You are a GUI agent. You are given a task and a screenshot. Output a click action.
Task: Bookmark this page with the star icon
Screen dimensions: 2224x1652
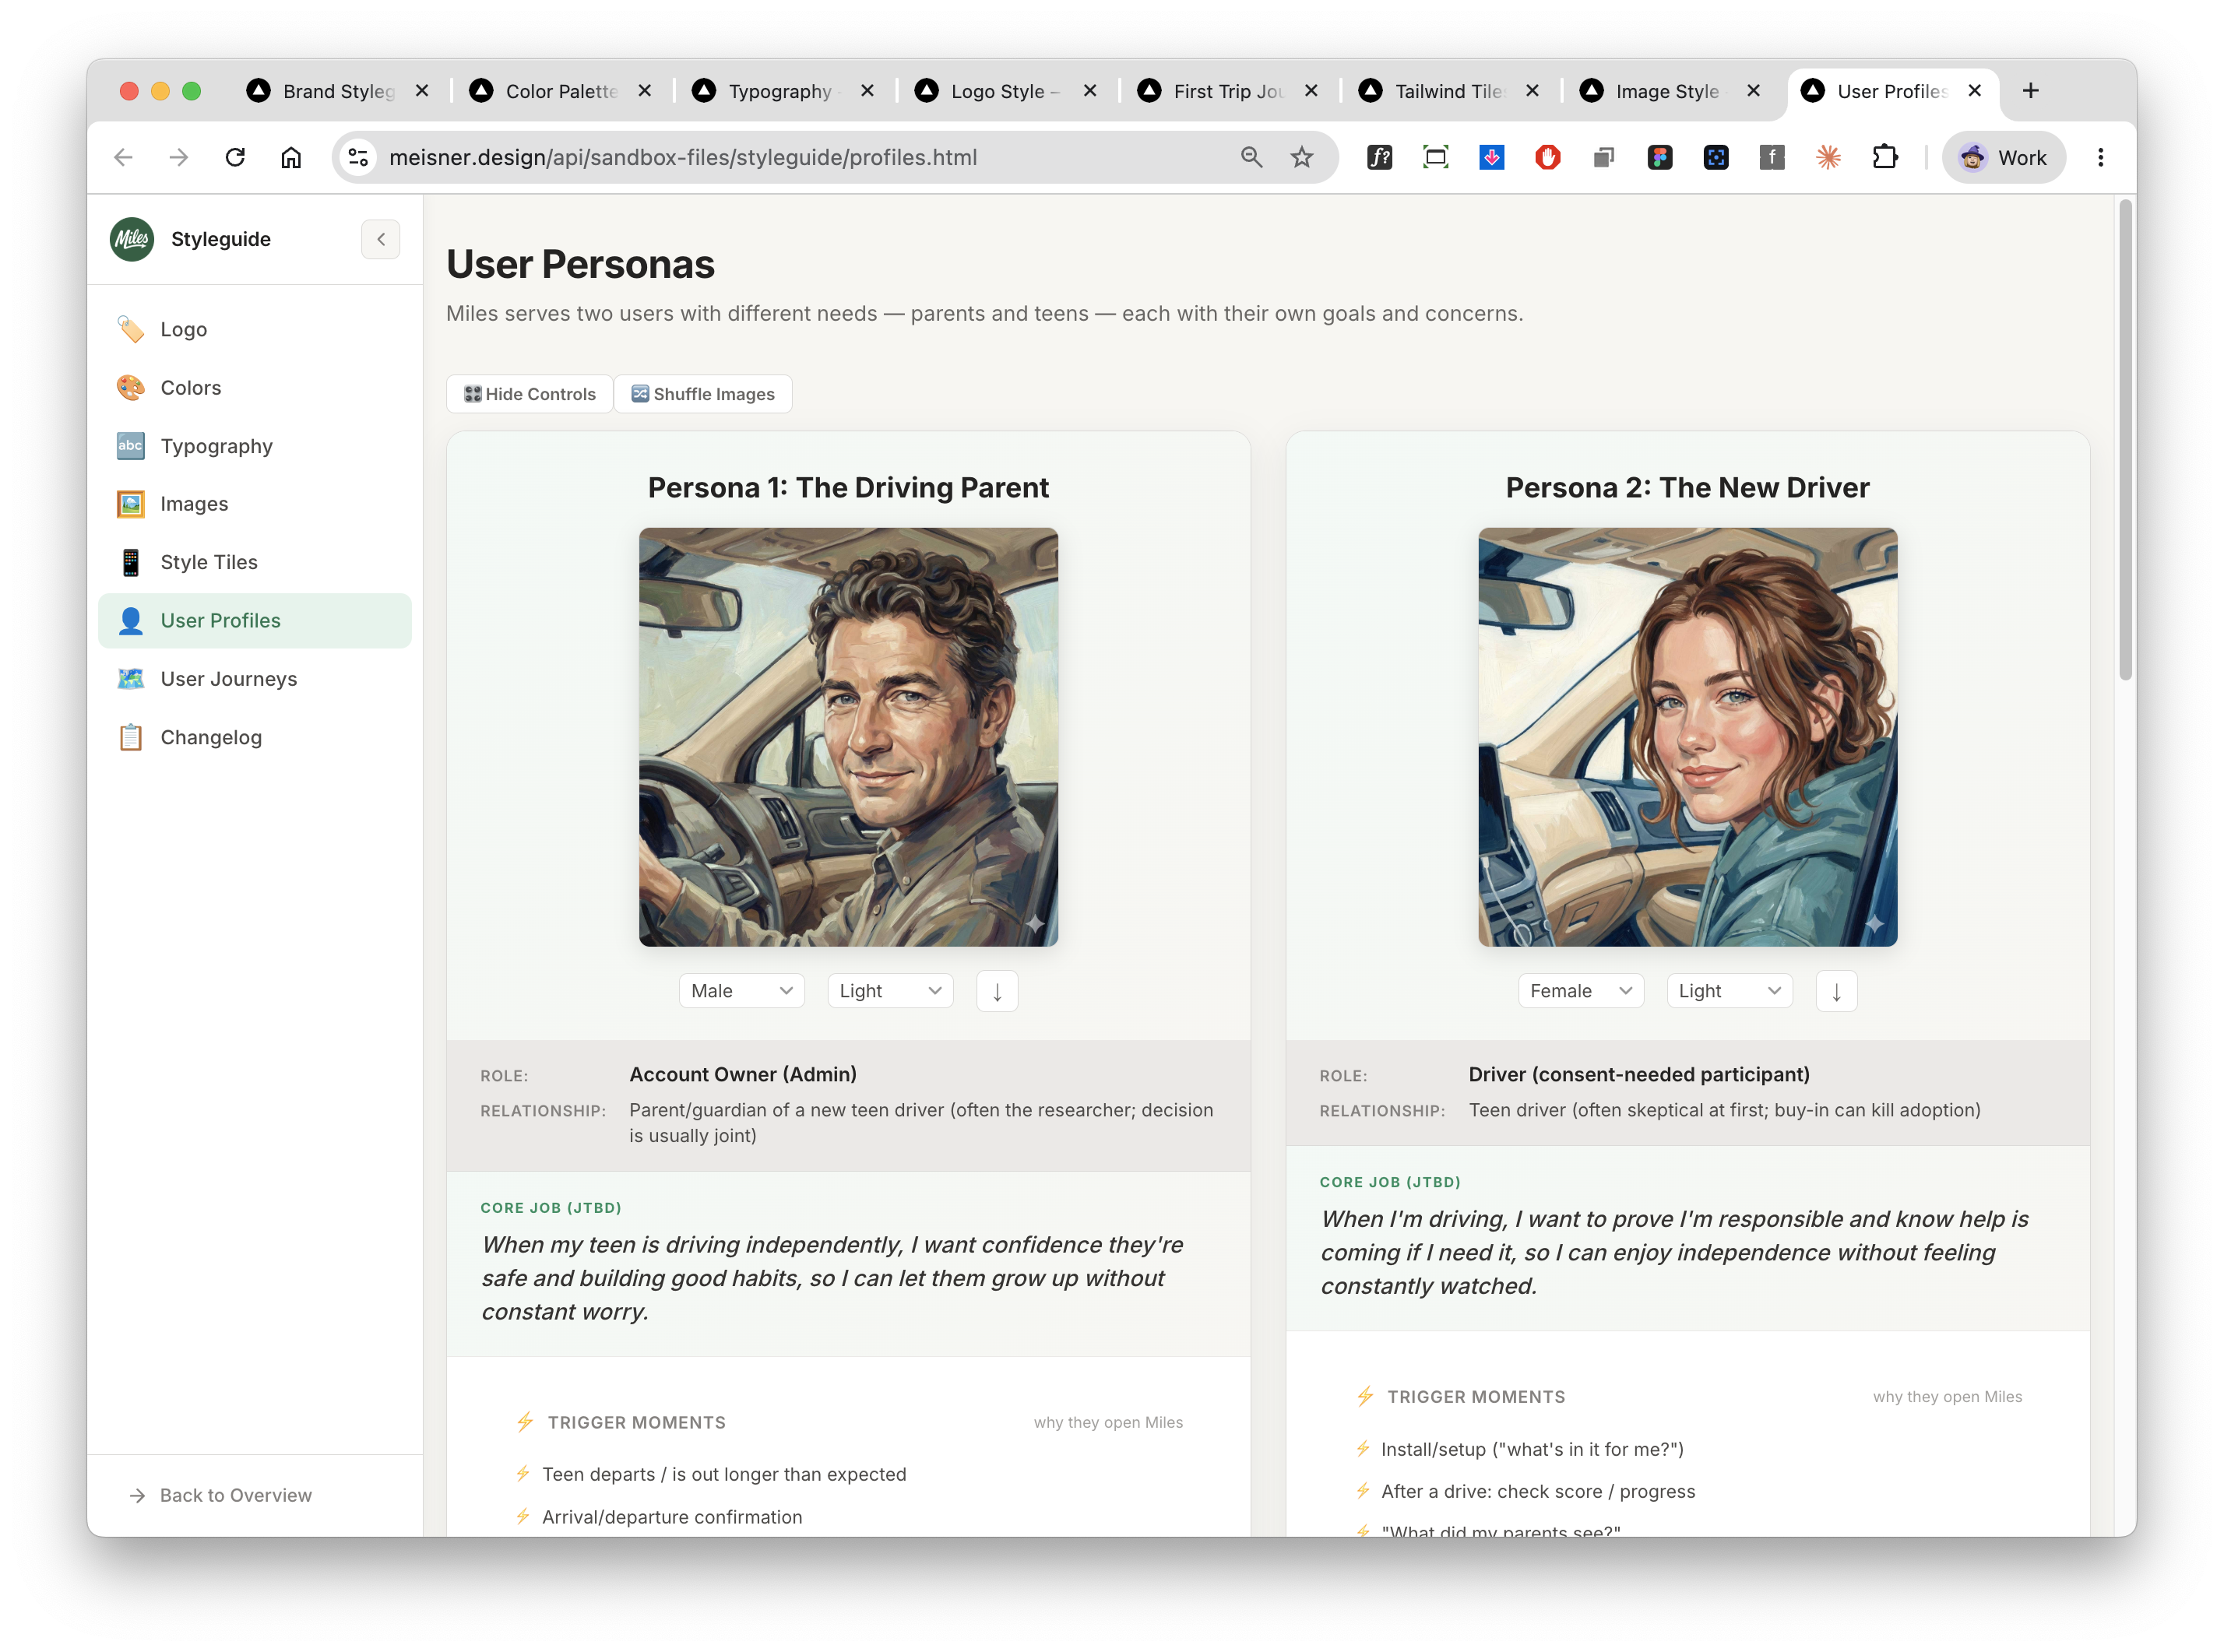tap(1301, 157)
